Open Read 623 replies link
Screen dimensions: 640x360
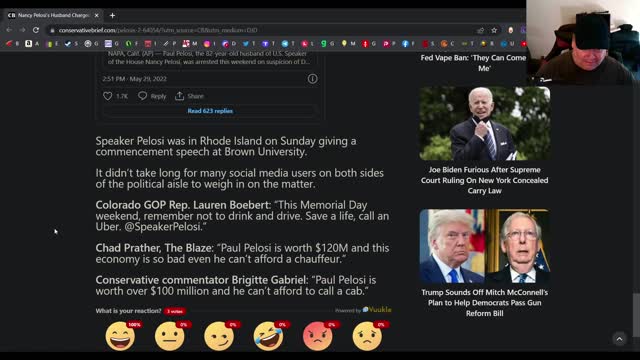pyautogui.click(x=210, y=111)
